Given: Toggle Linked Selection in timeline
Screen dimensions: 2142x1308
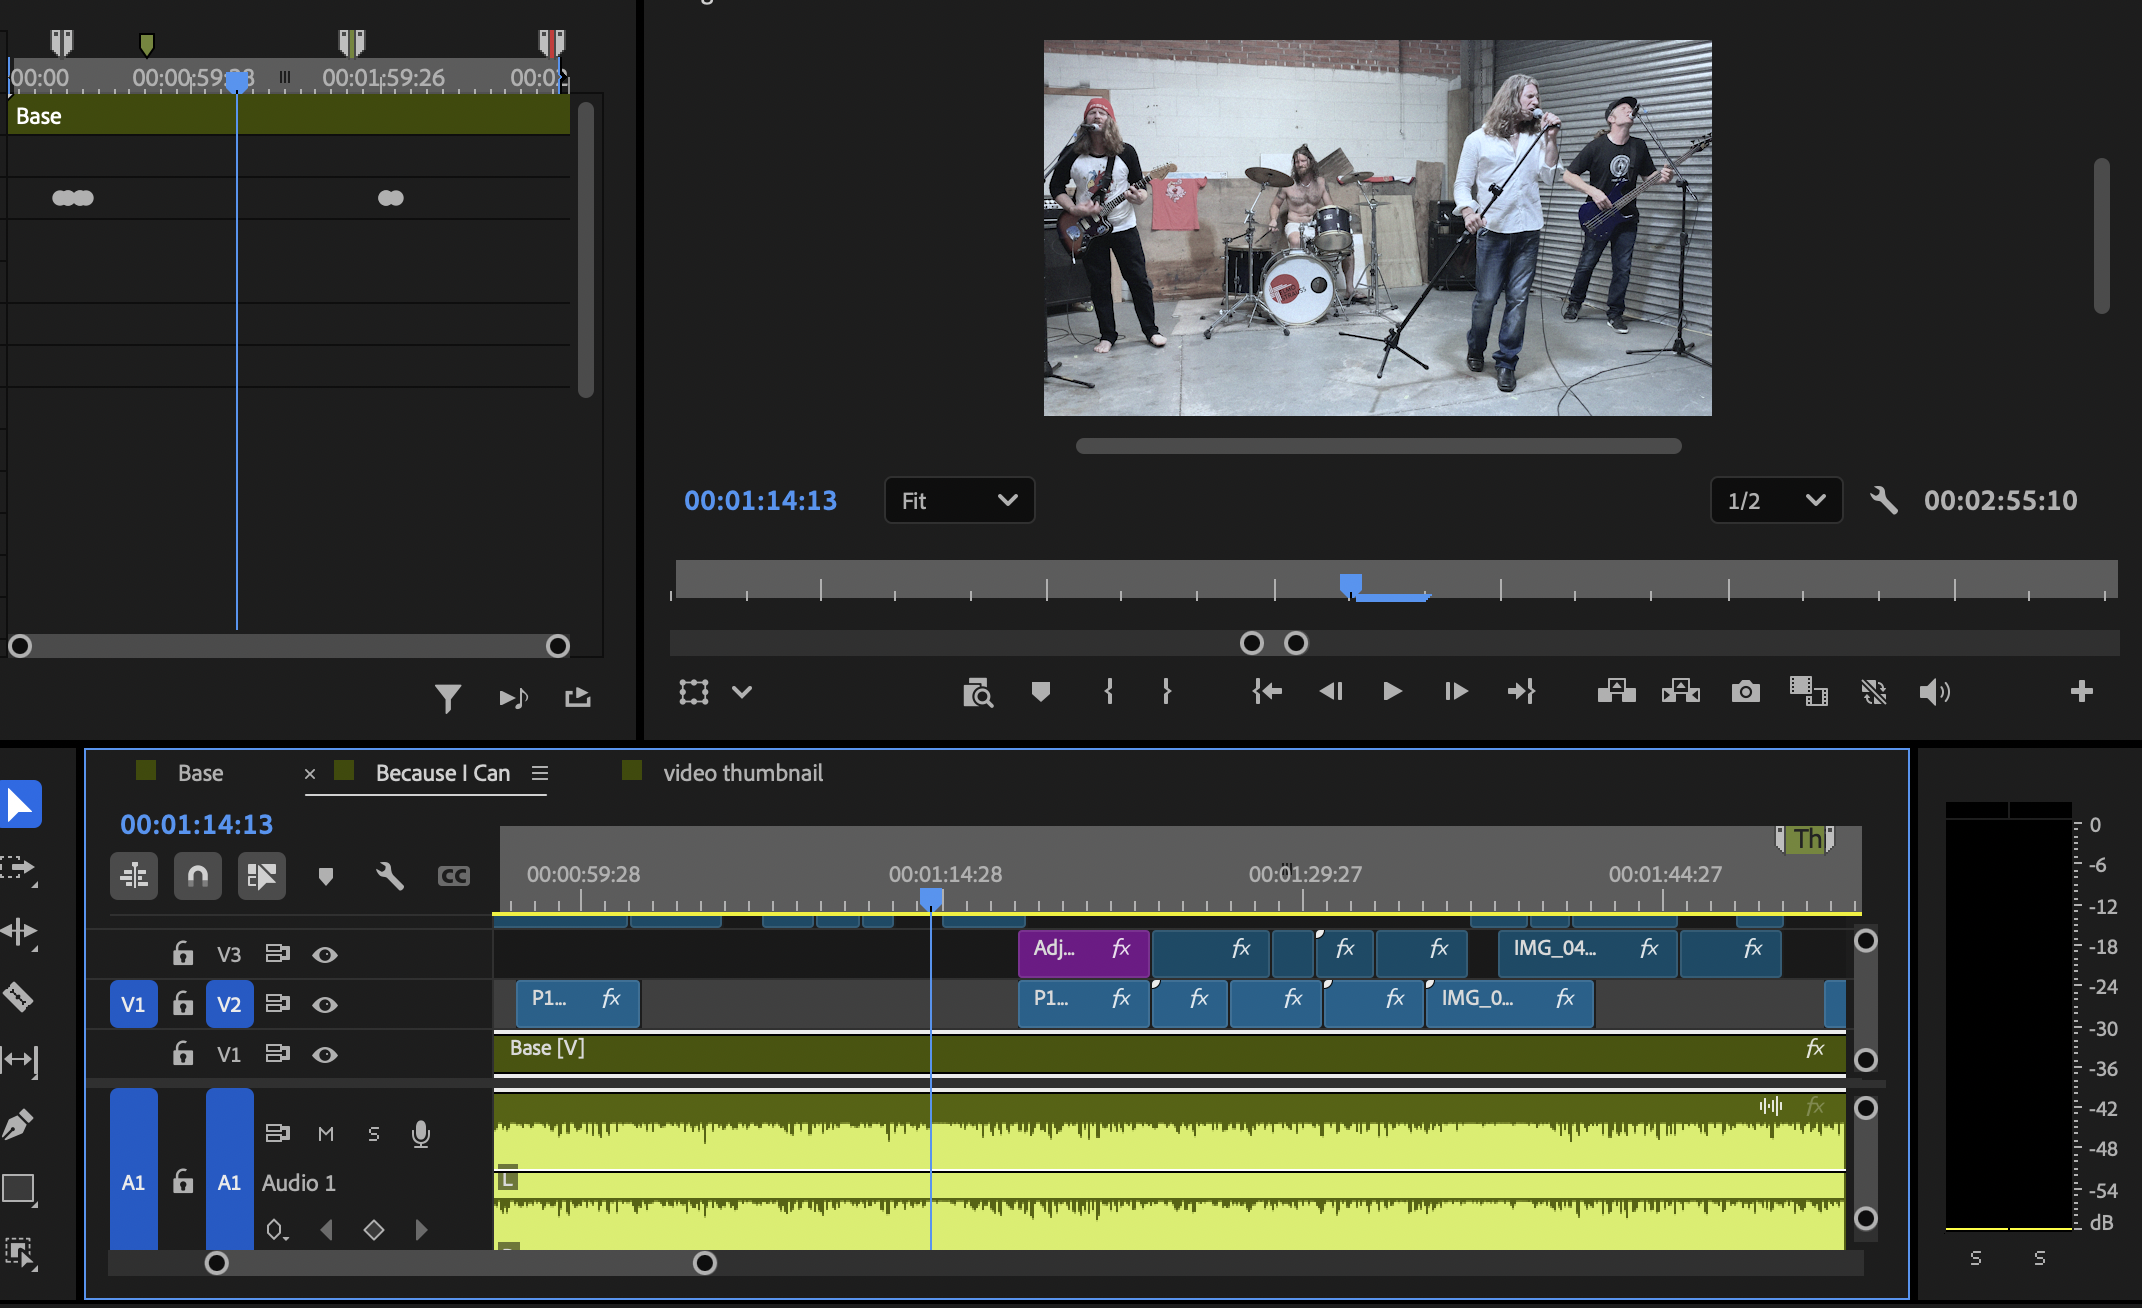Looking at the screenshot, I should point(262,876).
